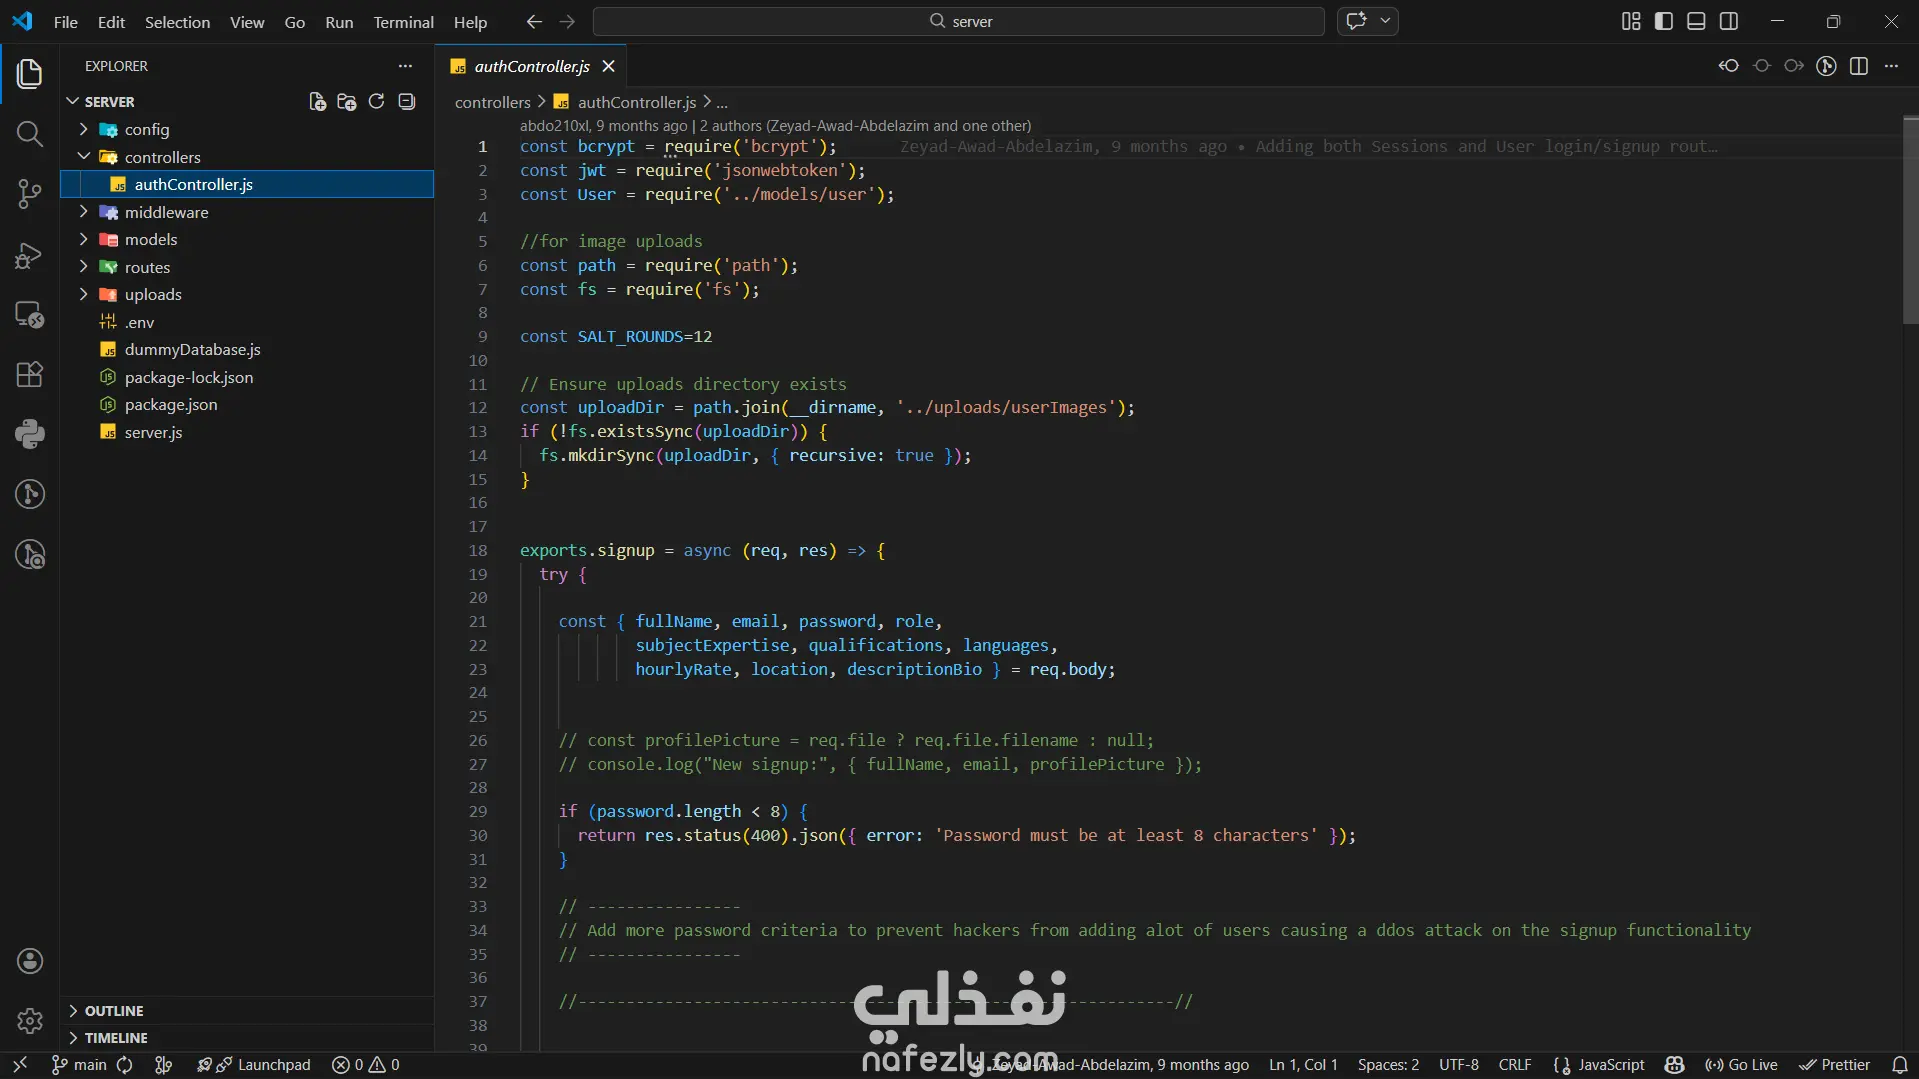Open the Source Control view
The height and width of the screenshot is (1079, 1919).
(30, 194)
